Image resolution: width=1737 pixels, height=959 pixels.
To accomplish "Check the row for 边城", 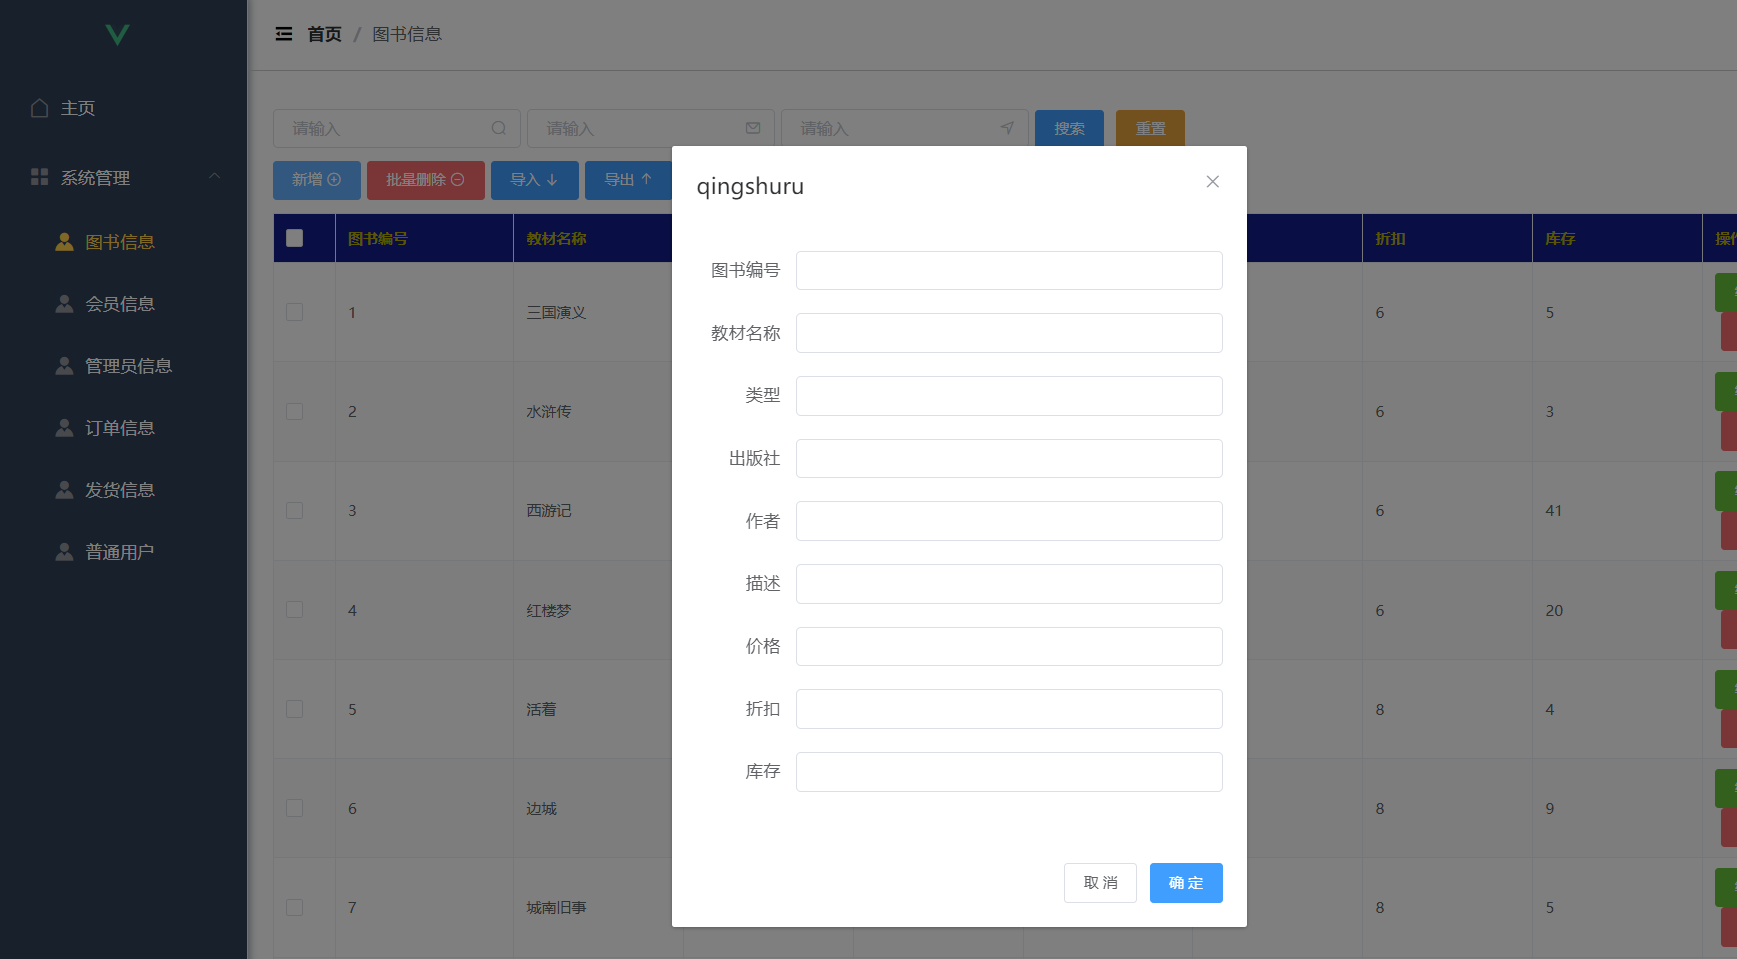I will coord(294,808).
